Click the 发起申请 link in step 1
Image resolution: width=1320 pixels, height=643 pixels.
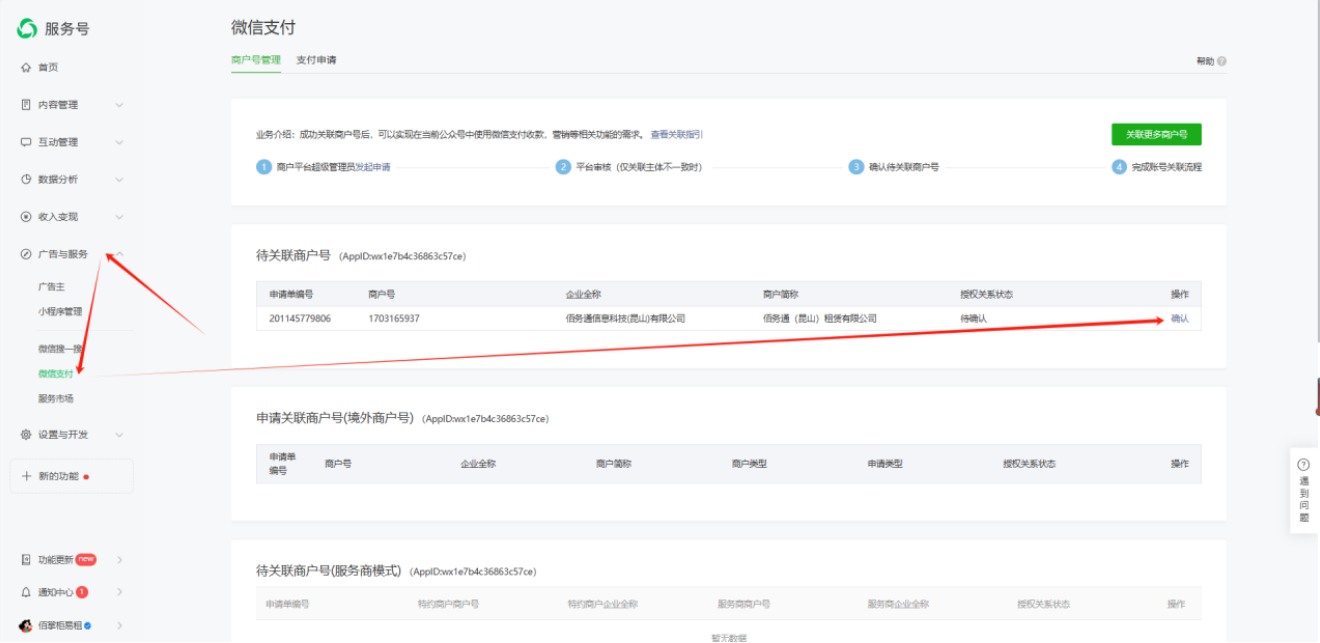click(x=373, y=167)
